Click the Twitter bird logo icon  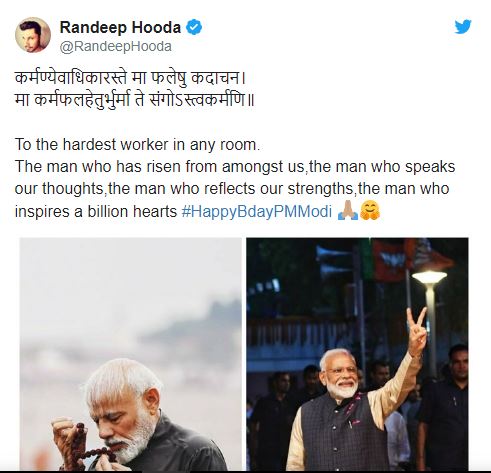coord(463,26)
